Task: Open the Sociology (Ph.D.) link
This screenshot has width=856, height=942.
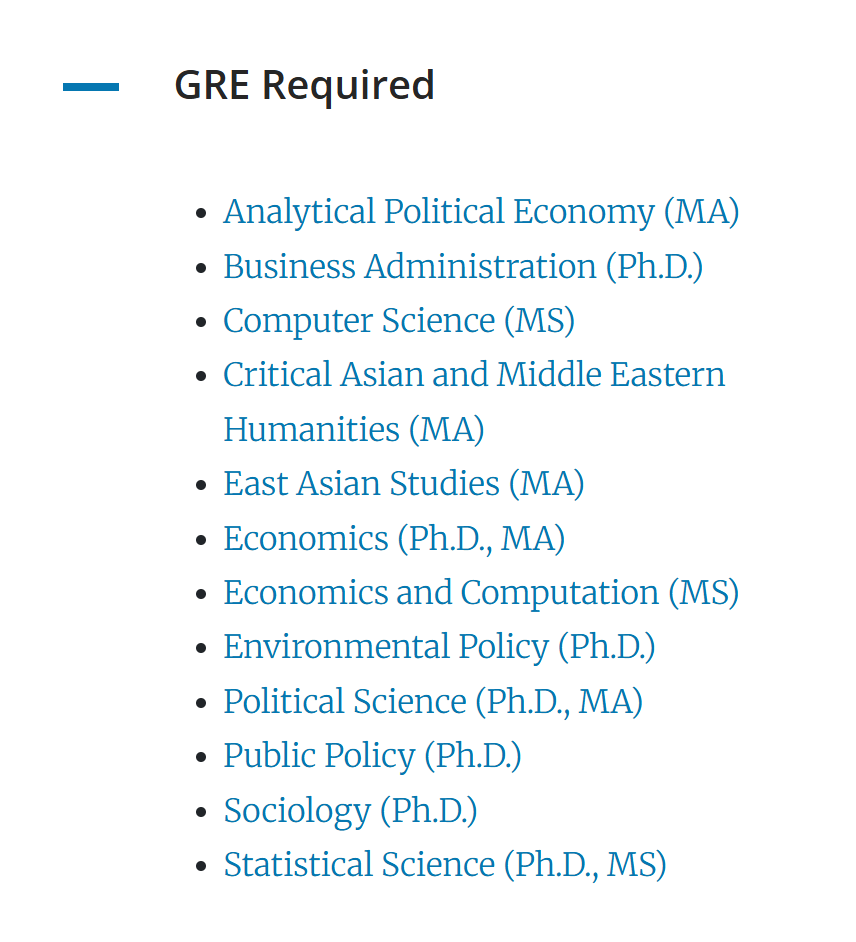Action: tap(350, 810)
